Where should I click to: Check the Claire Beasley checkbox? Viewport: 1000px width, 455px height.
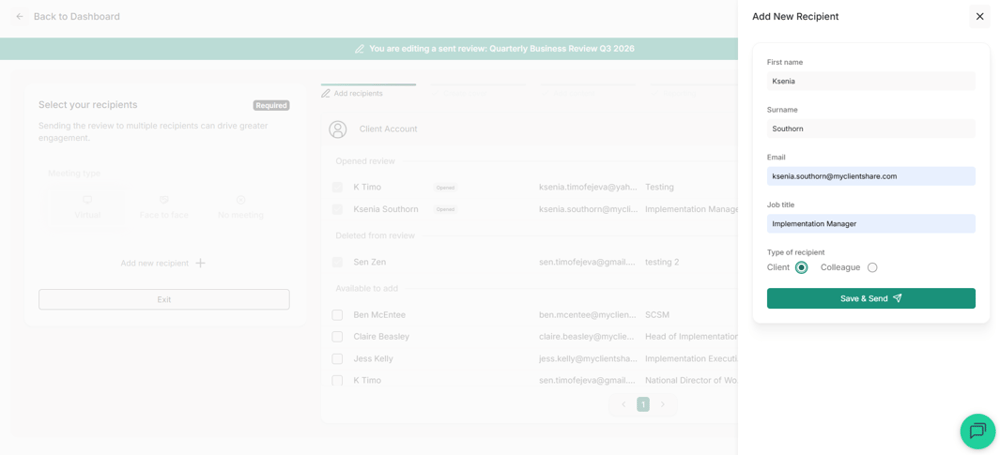coord(337,336)
